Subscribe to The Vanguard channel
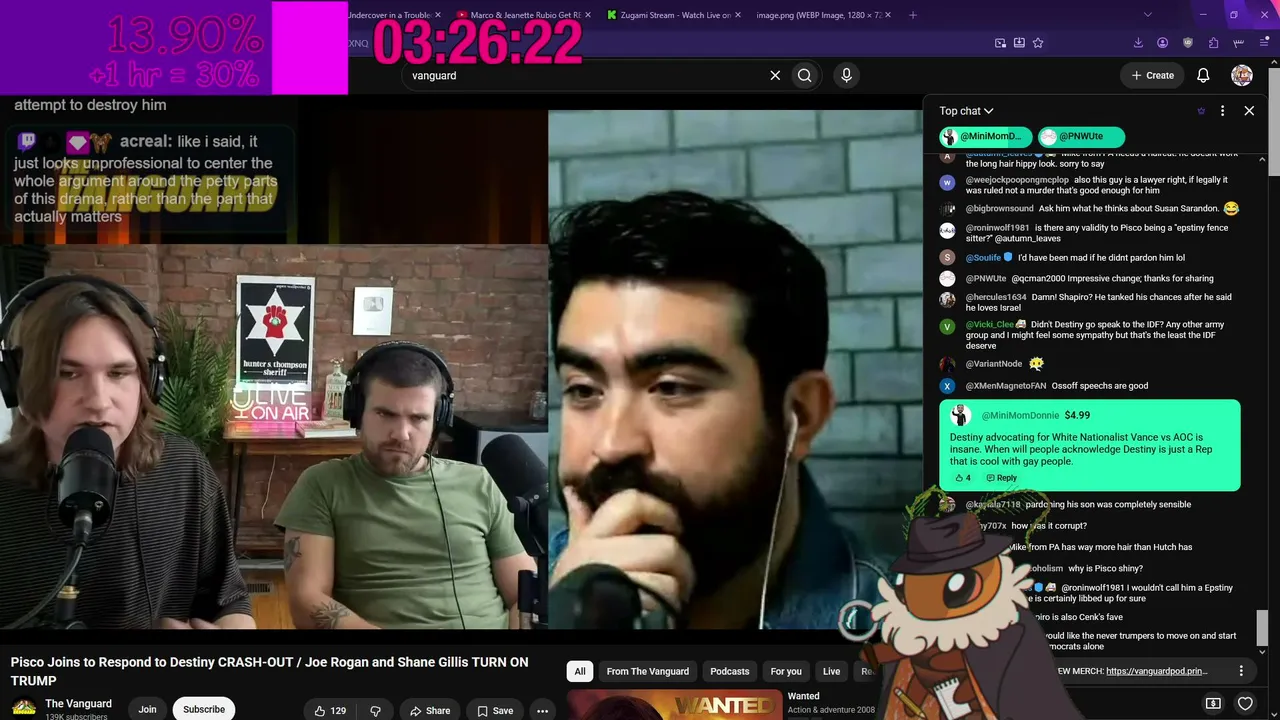Screen dimensions: 1280x720 [x=204, y=709]
